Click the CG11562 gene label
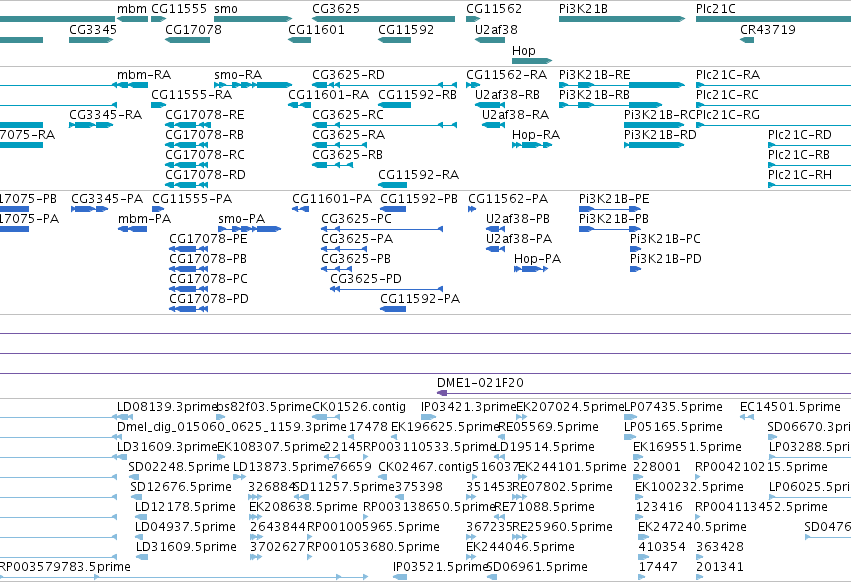 (x=494, y=9)
